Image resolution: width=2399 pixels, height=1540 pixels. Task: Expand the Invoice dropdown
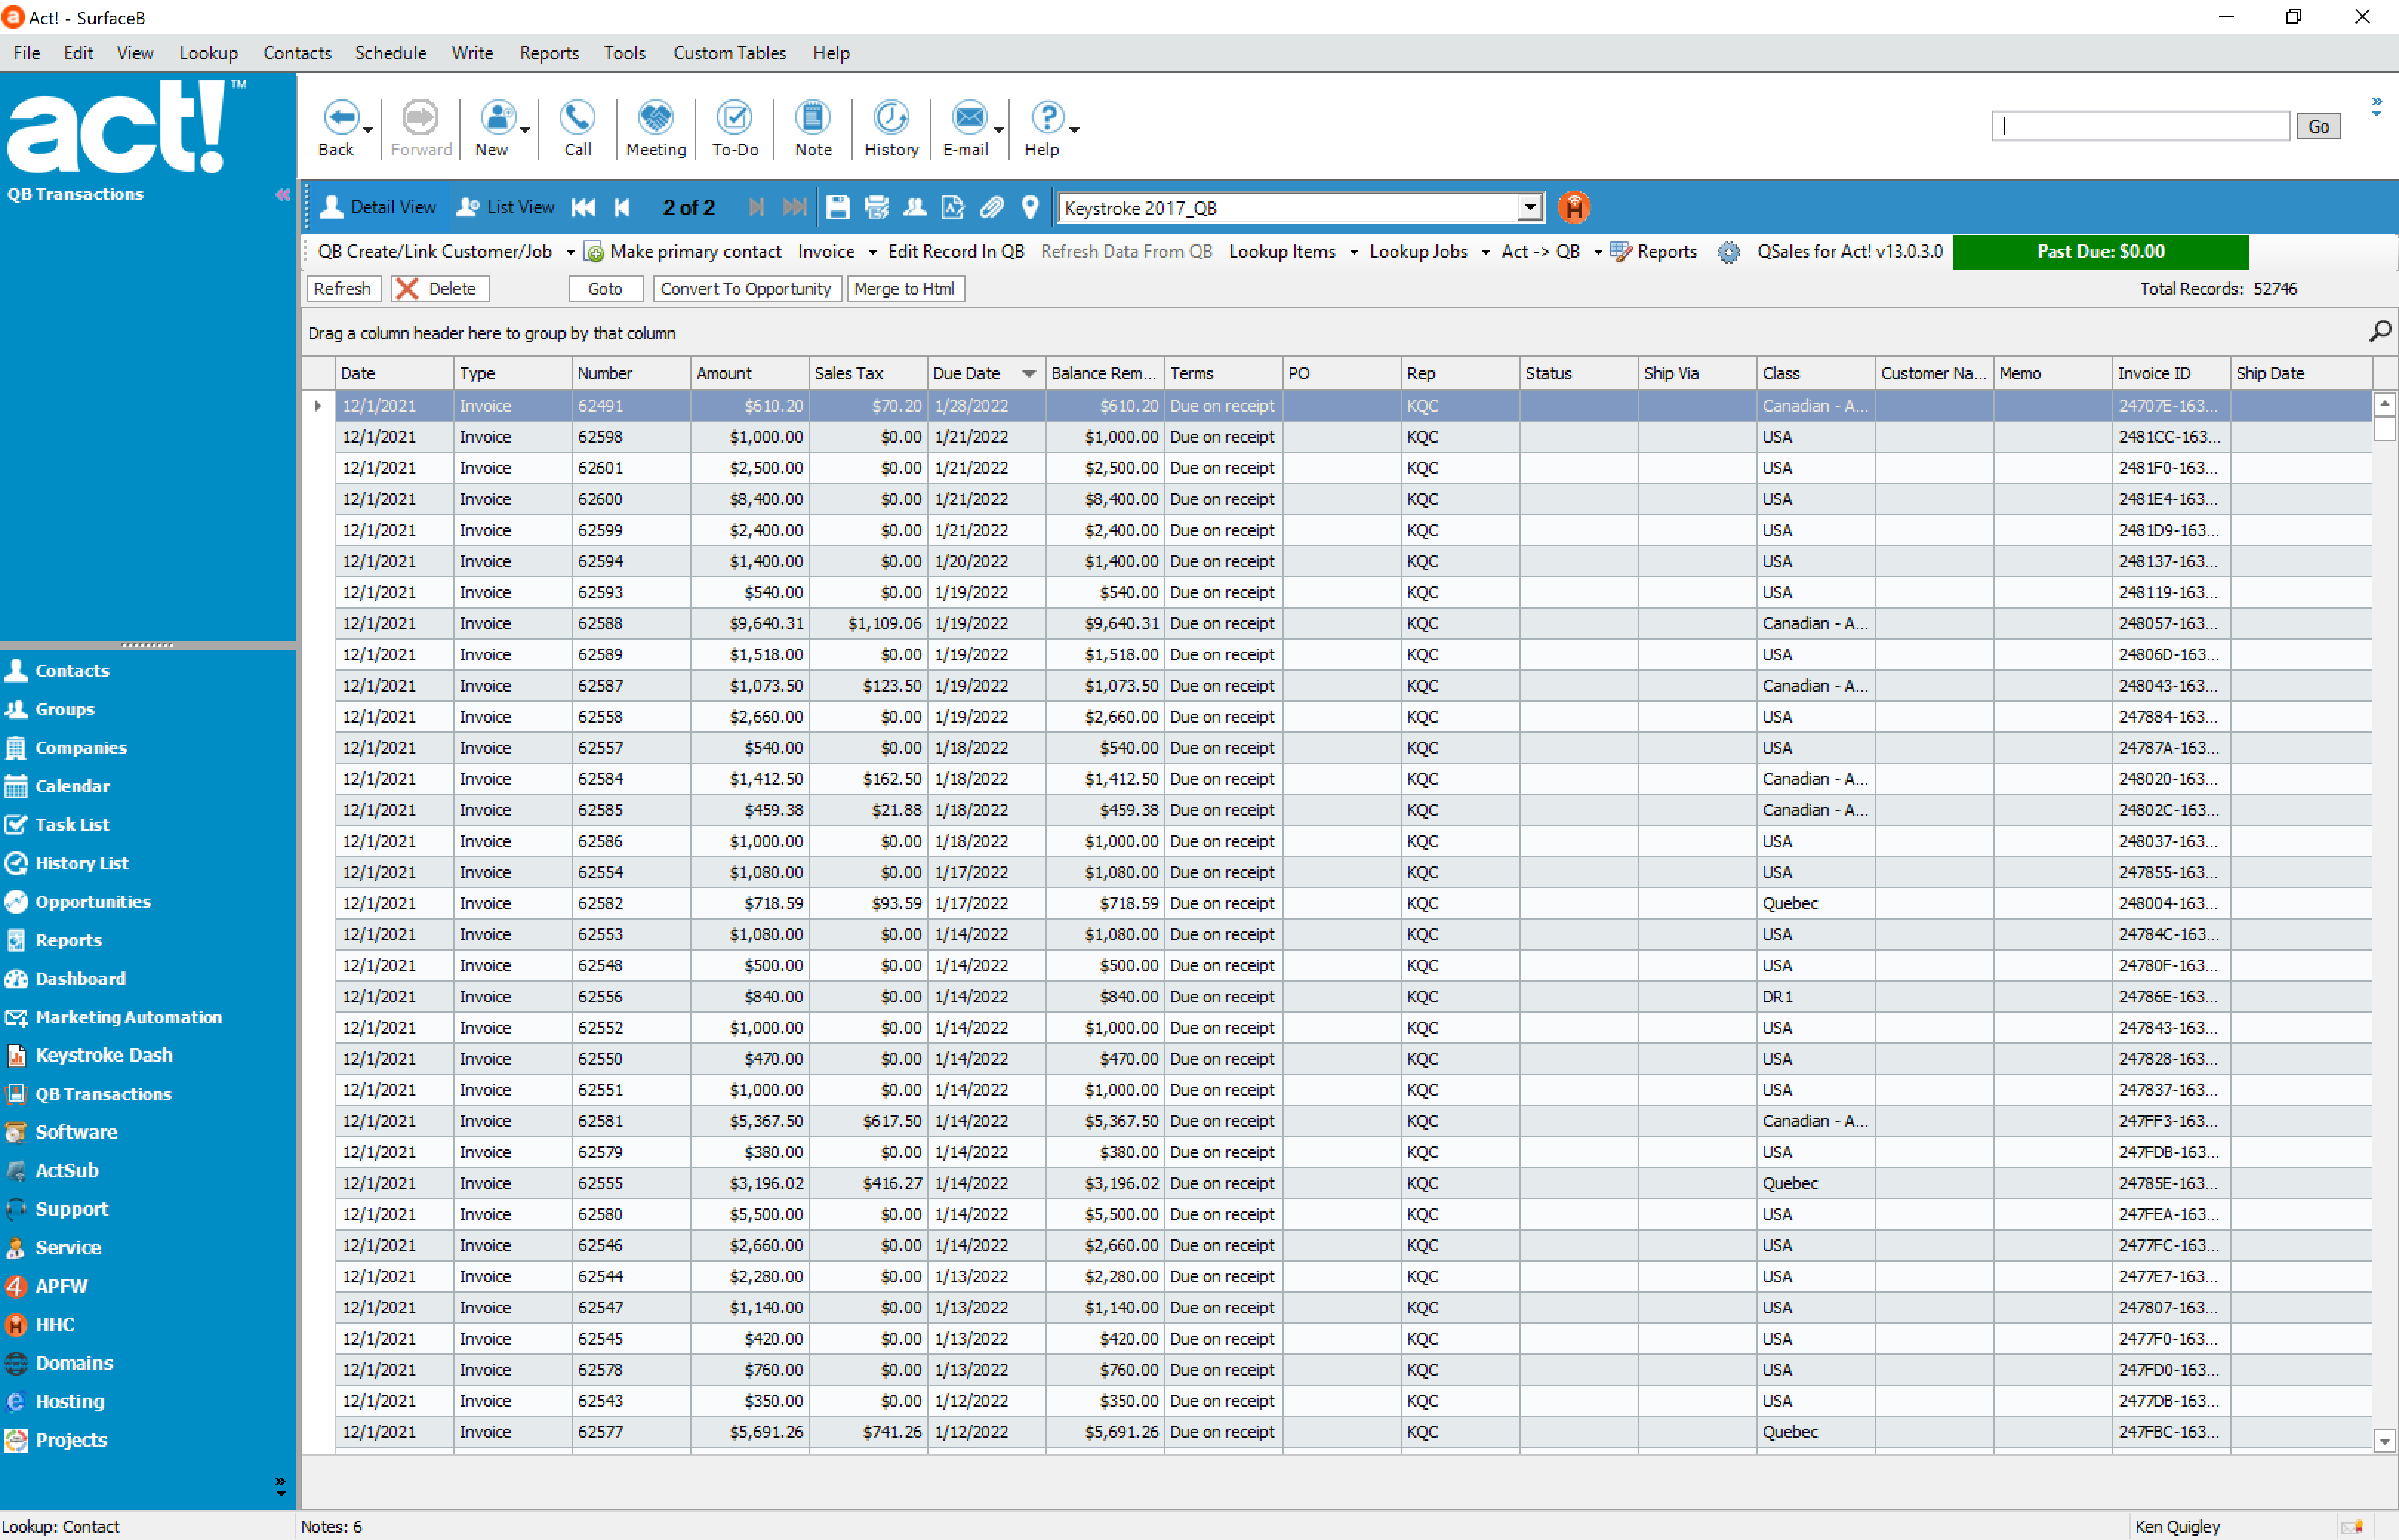[x=872, y=252]
